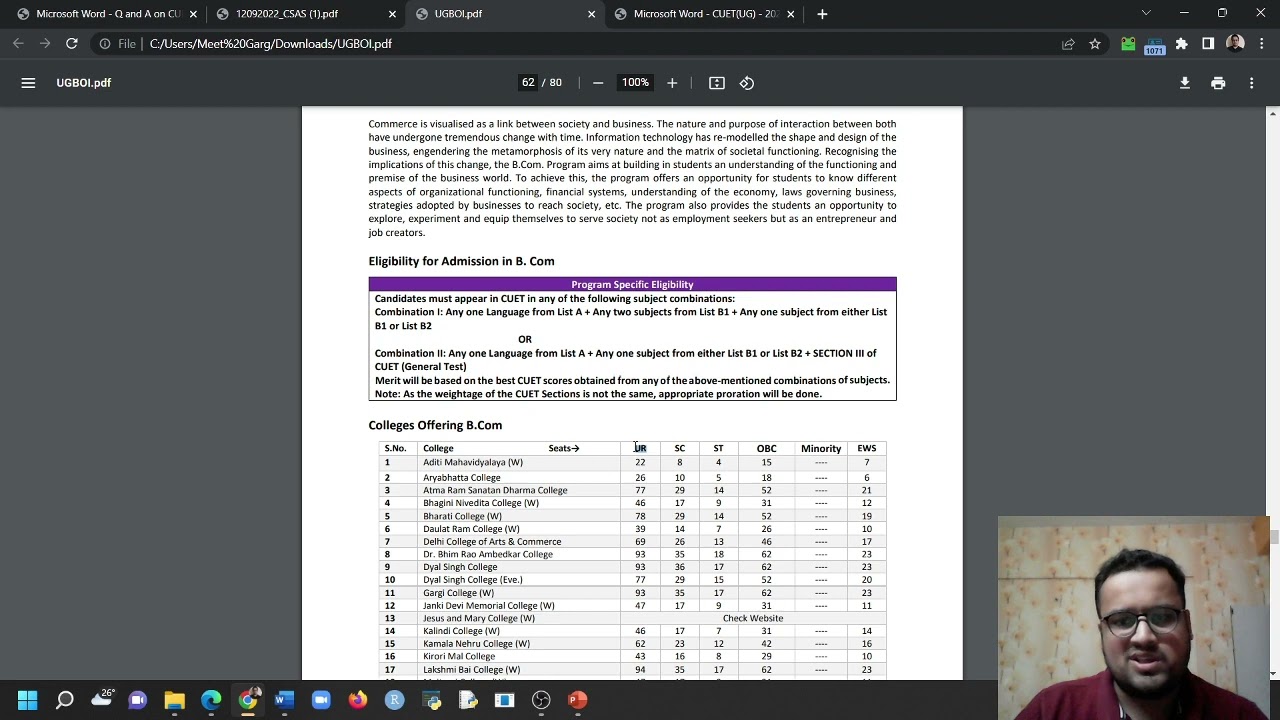Open Windows taskbar search

pyautogui.click(x=65, y=700)
